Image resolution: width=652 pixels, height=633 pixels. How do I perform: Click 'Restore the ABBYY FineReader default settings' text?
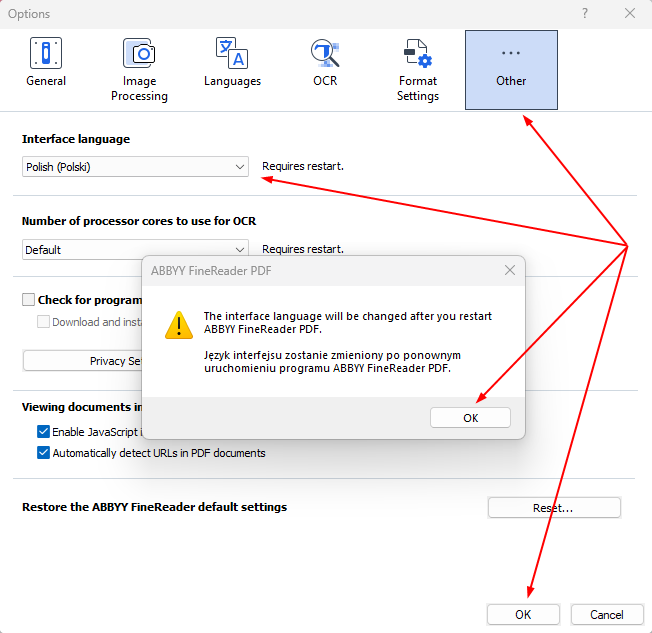tap(154, 507)
